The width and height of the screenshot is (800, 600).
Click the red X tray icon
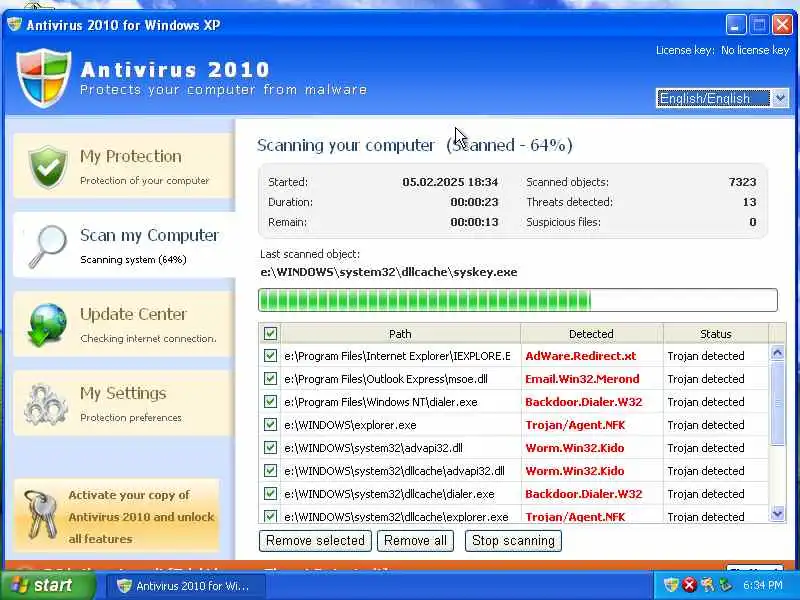coord(689,585)
